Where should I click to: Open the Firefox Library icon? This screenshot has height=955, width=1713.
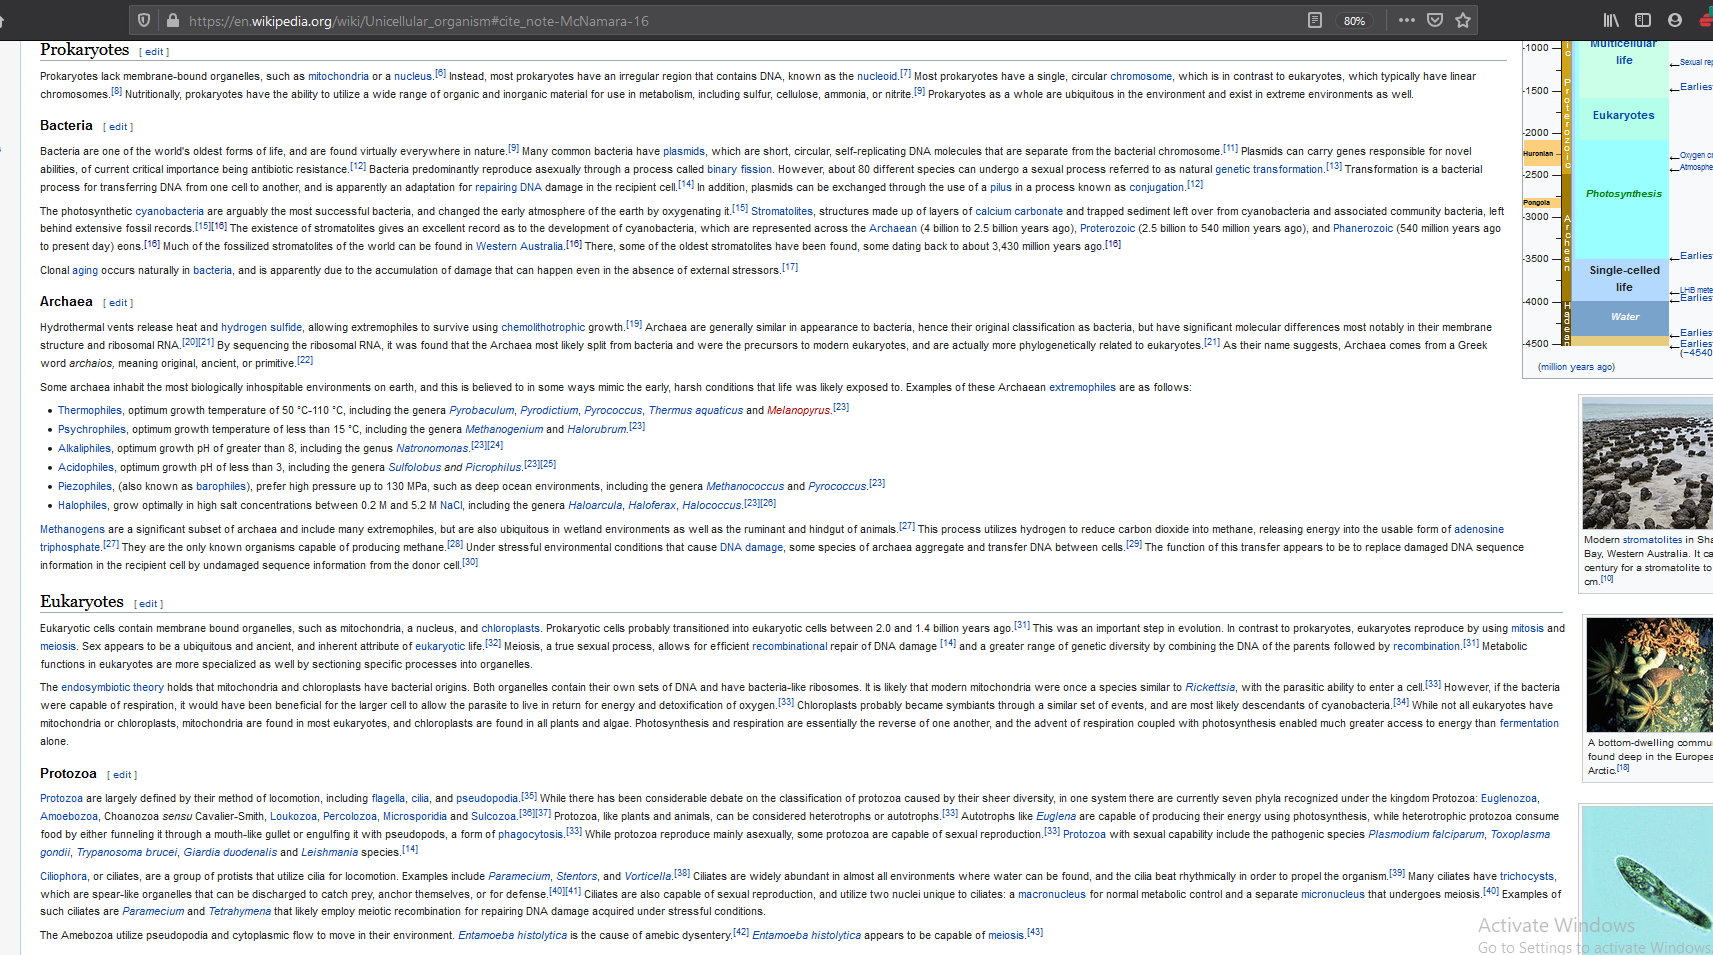1611,20
